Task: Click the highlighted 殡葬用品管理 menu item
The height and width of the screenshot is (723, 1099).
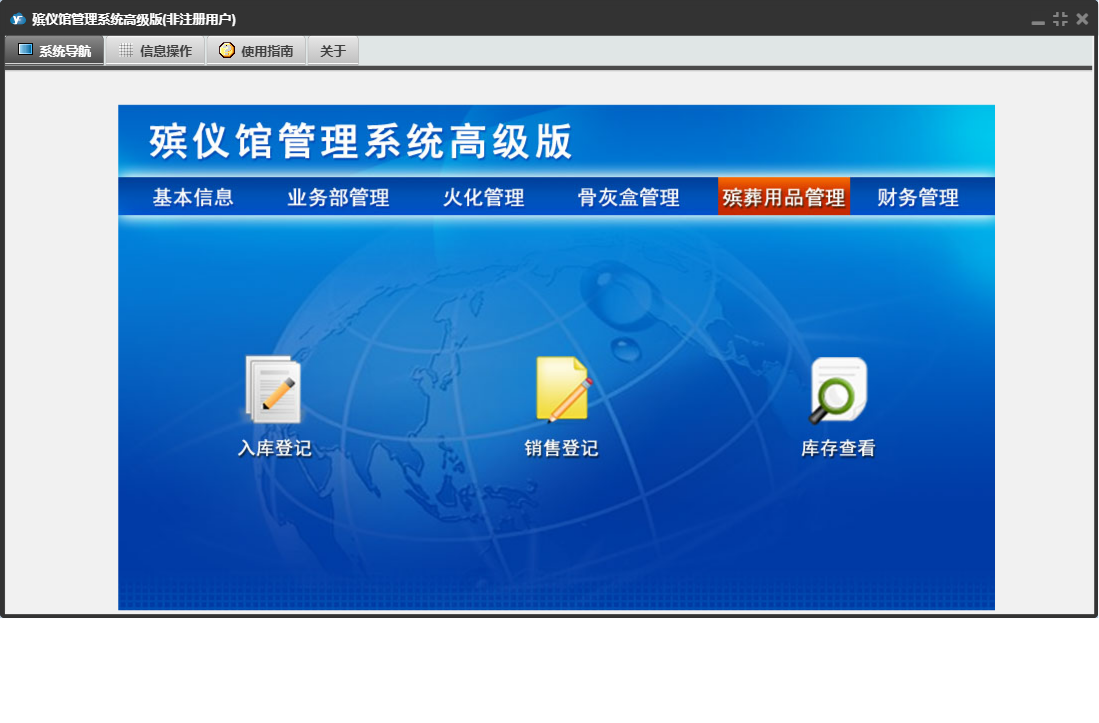Action: click(x=784, y=198)
